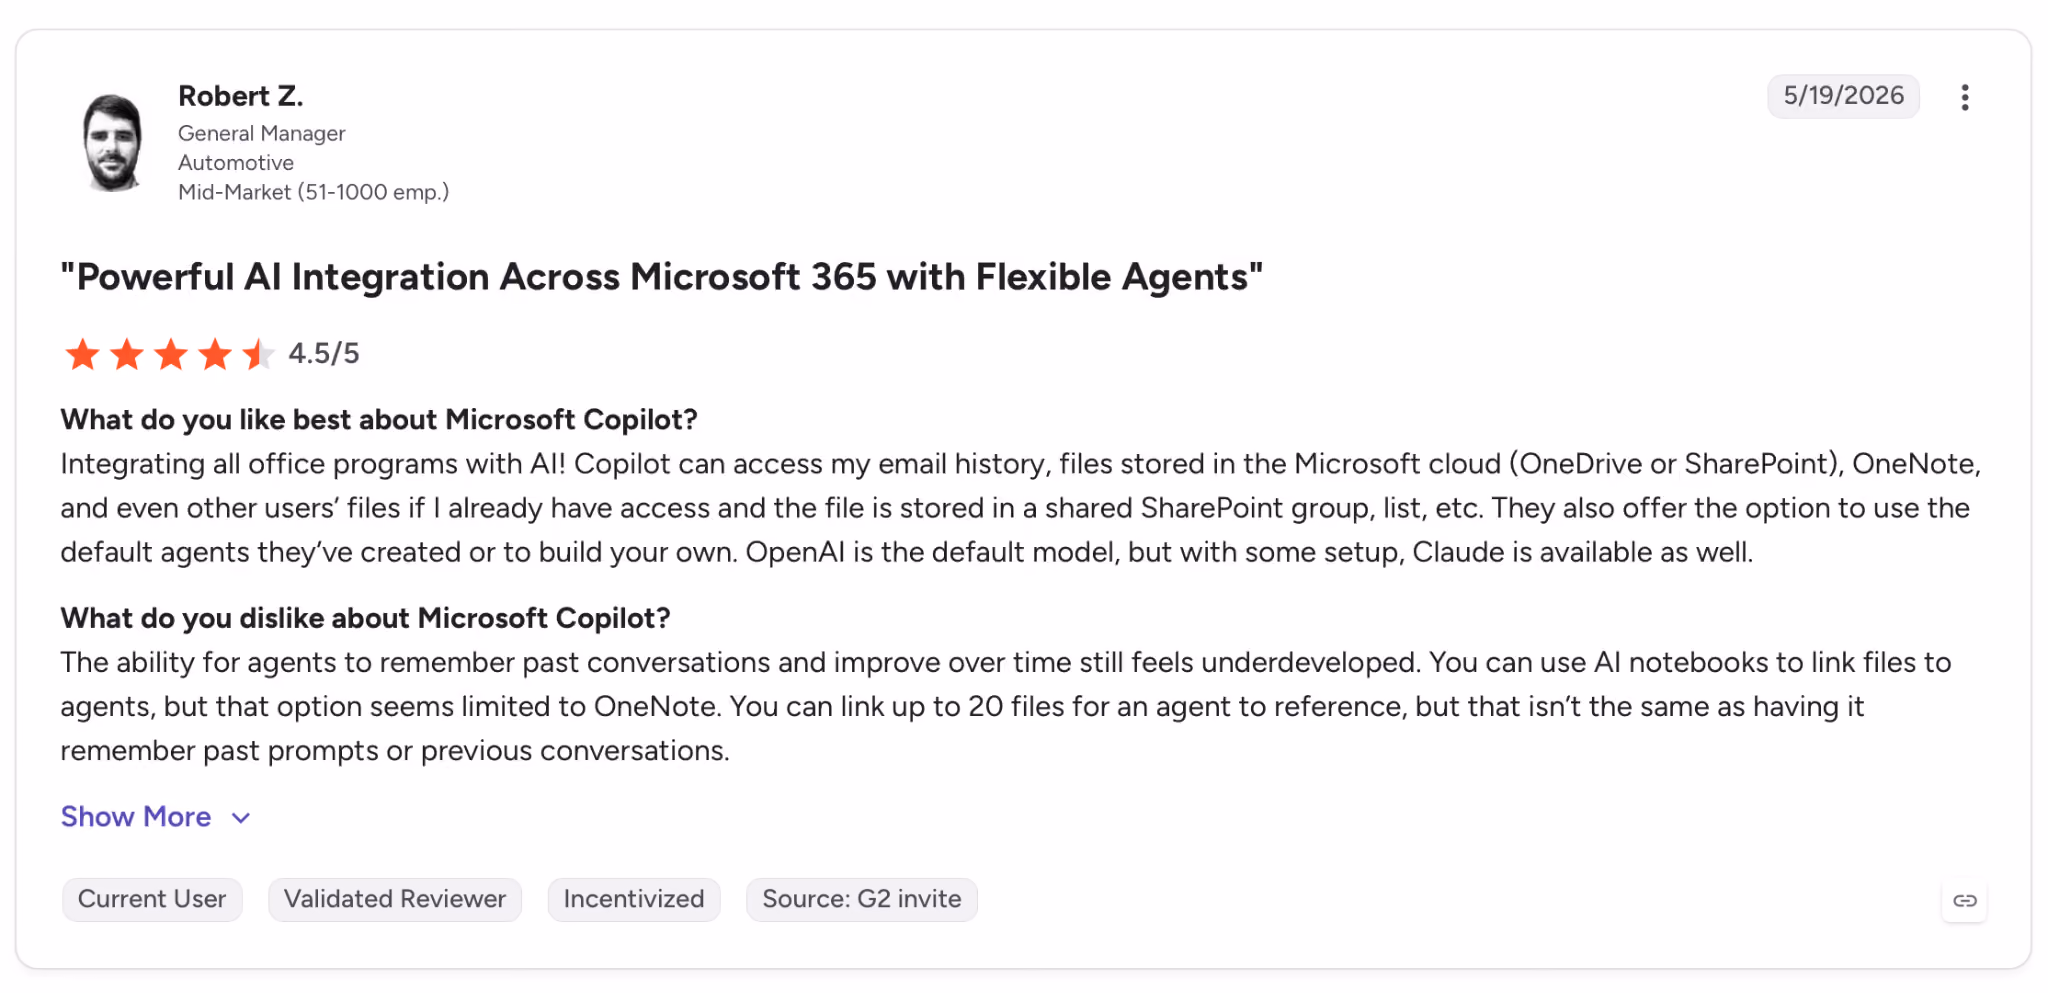Click the Source: G2 invite tag

(862, 899)
